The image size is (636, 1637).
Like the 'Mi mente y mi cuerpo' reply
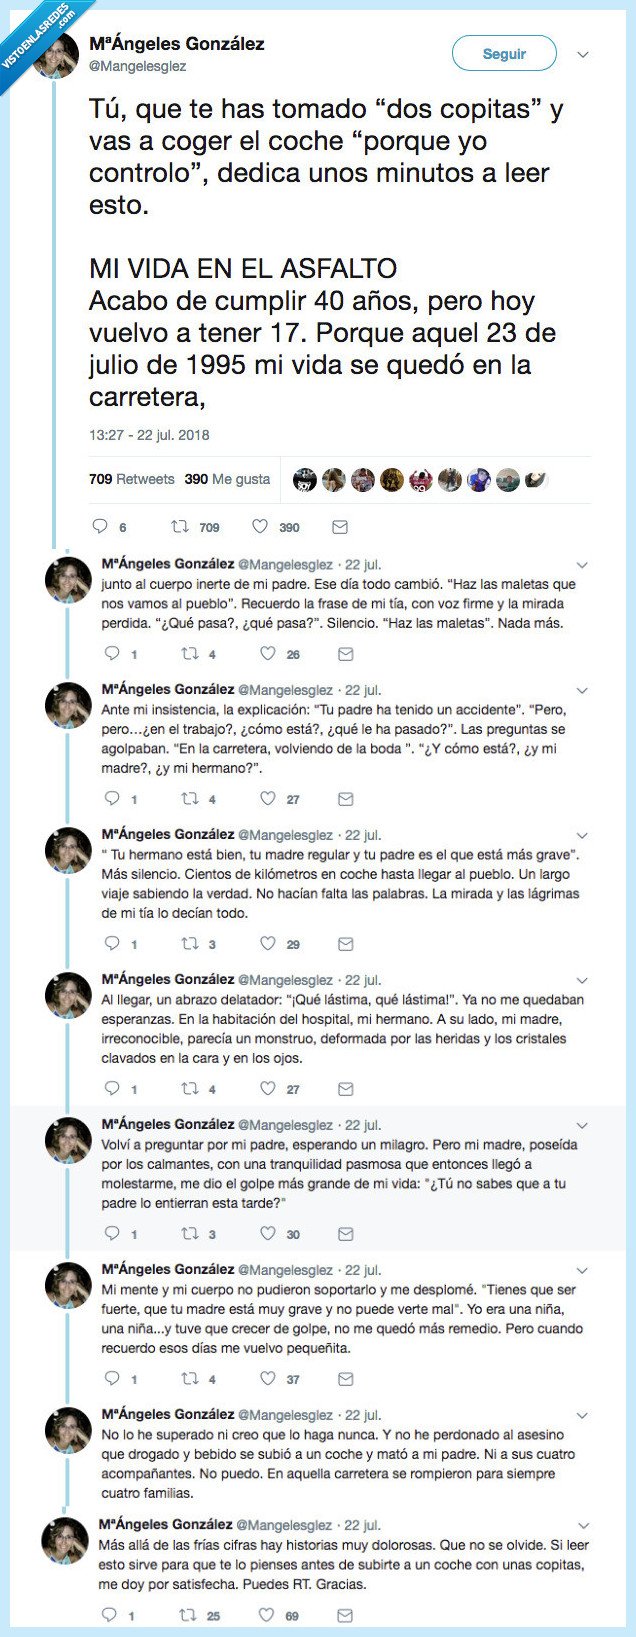[x=267, y=1377]
